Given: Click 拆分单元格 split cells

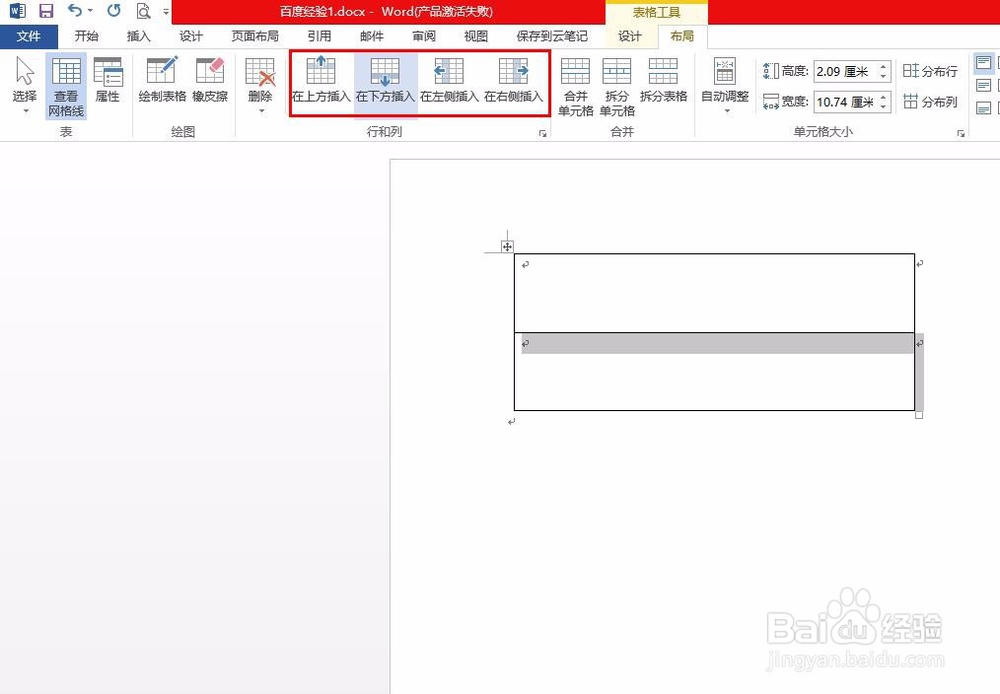Looking at the screenshot, I should [x=617, y=86].
